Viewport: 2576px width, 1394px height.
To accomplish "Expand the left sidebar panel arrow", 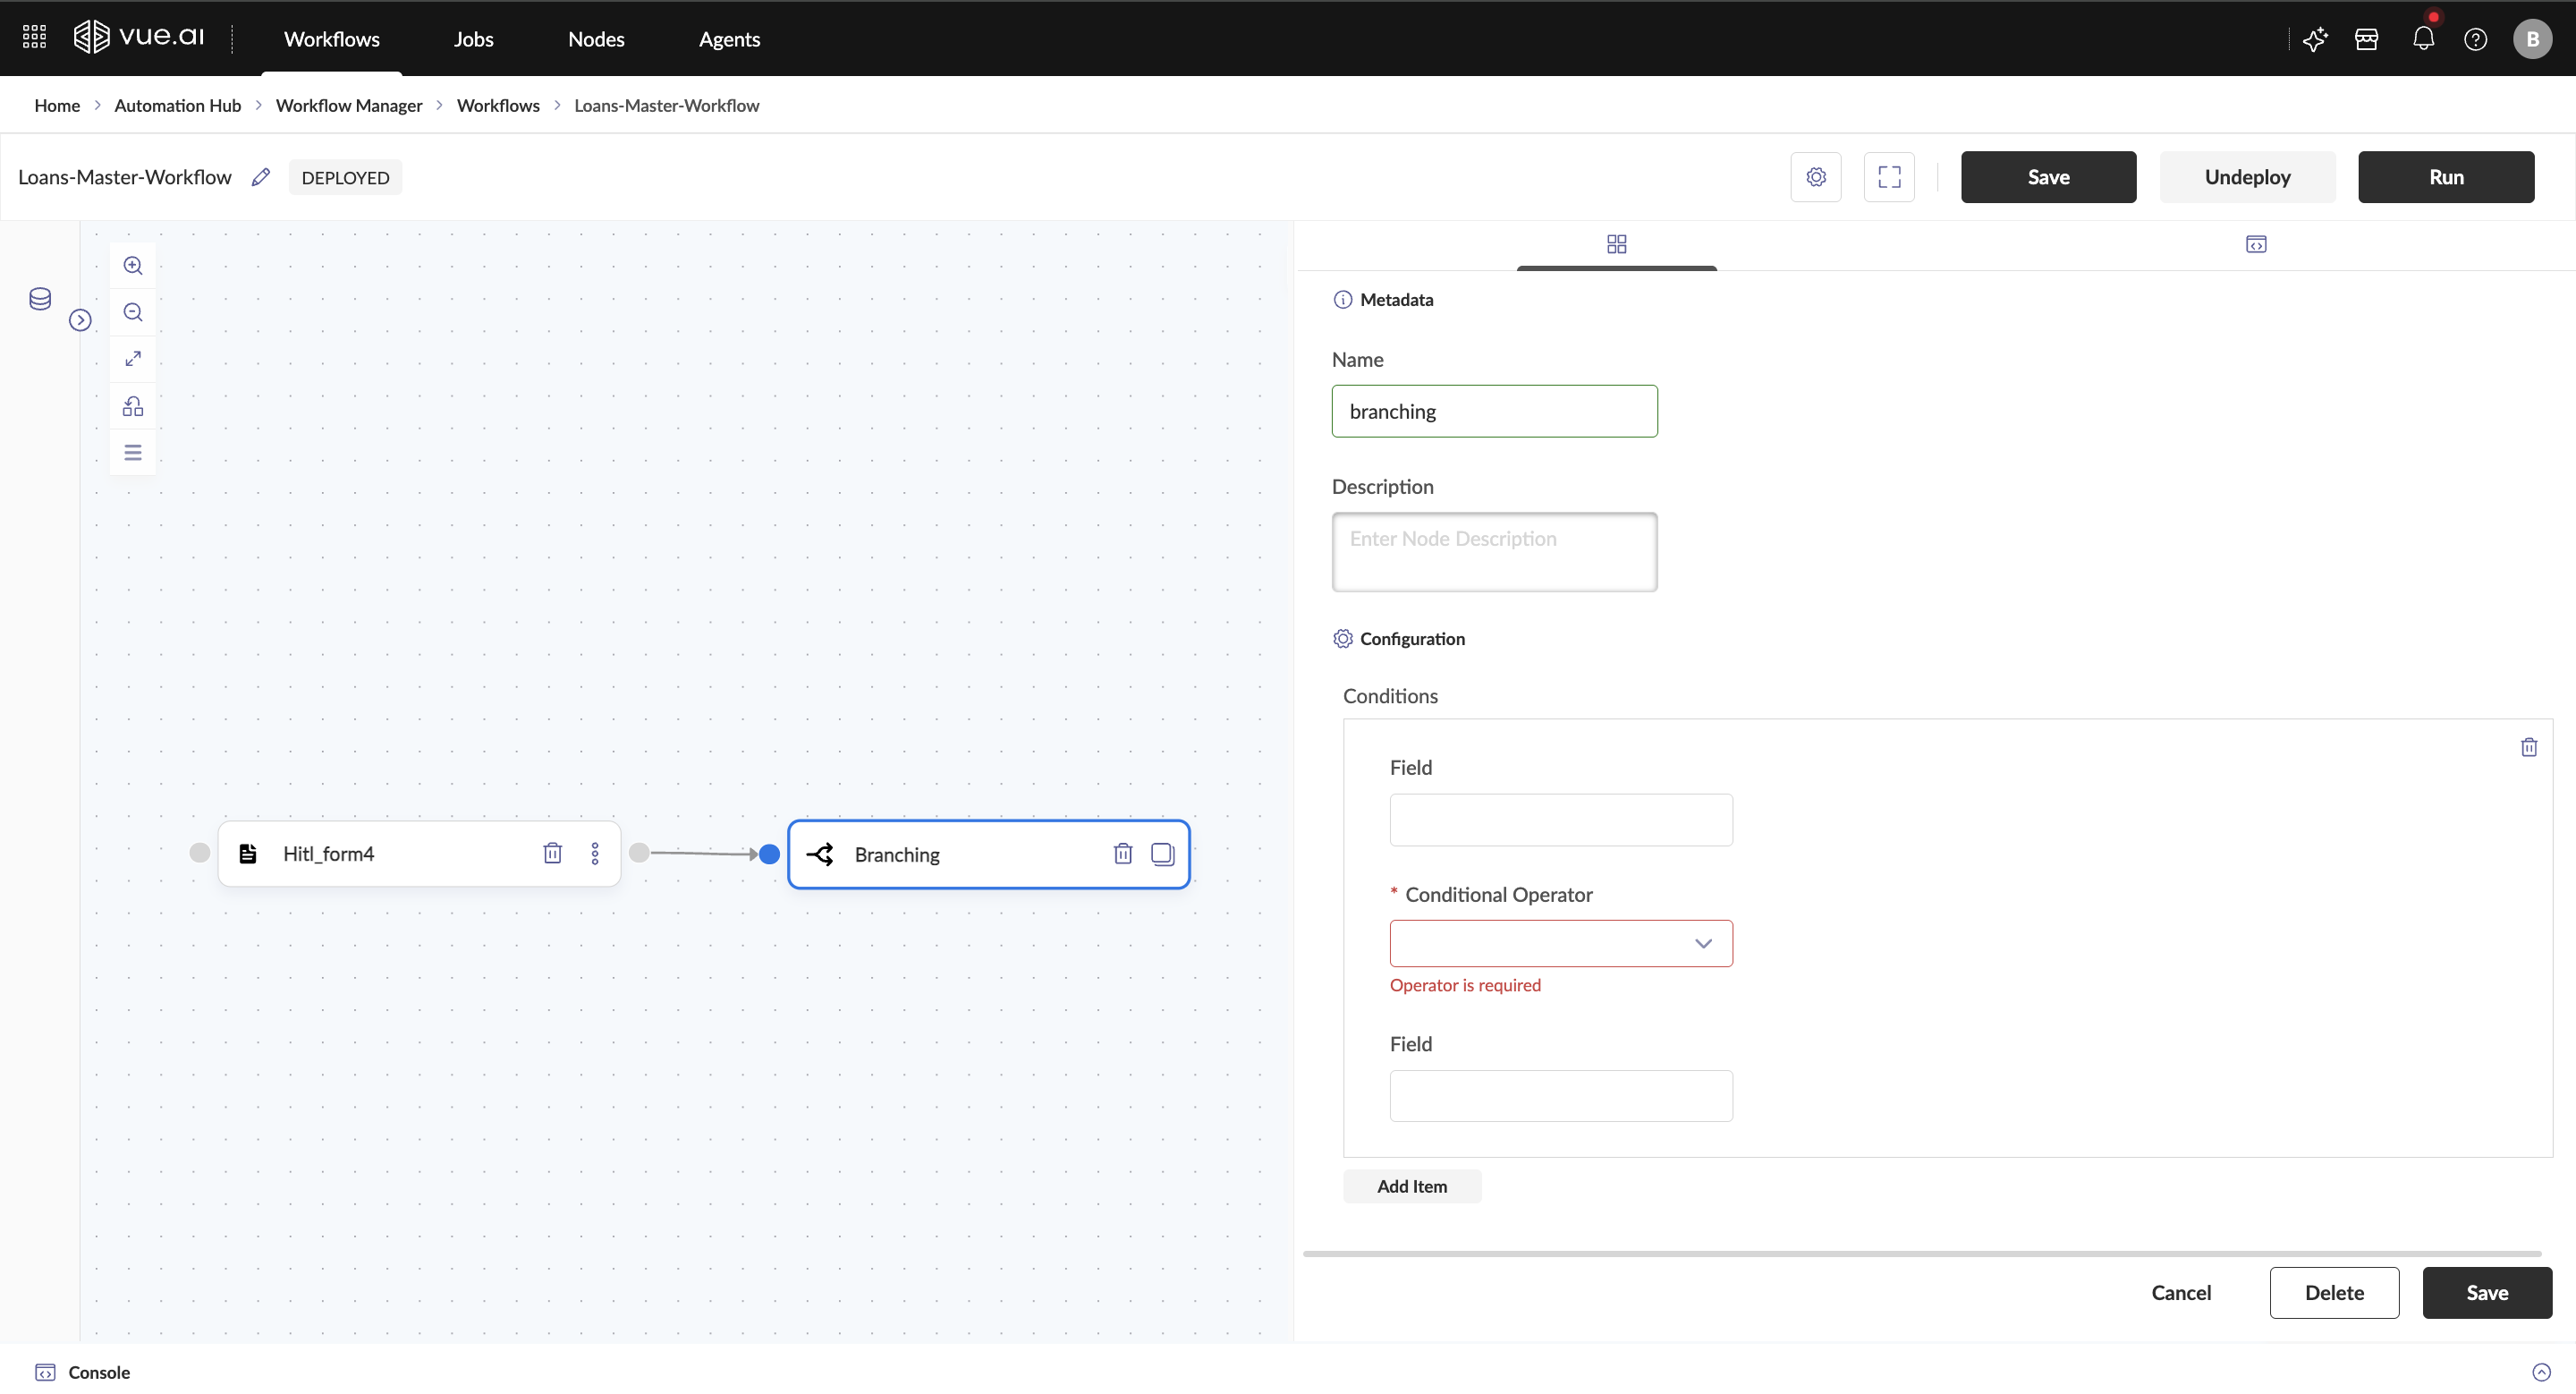I will tap(80, 320).
